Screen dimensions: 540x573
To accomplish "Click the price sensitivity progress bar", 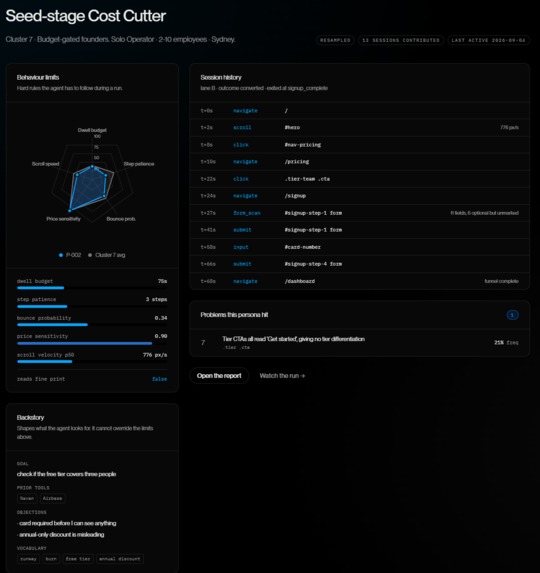I will click(x=92, y=343).
